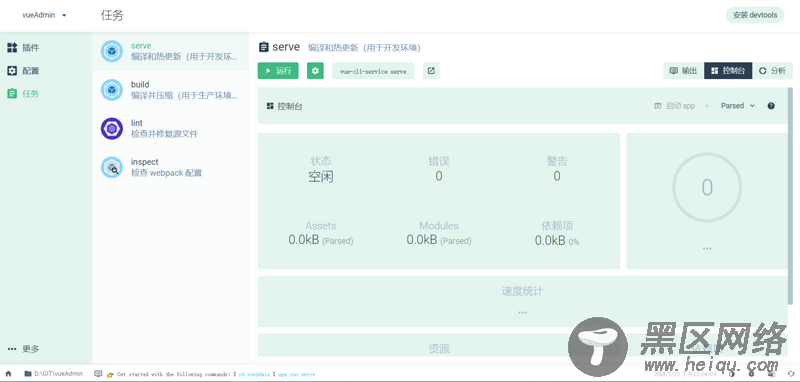Select the serve task in the list
800x382 pixels.
point(170,51)
